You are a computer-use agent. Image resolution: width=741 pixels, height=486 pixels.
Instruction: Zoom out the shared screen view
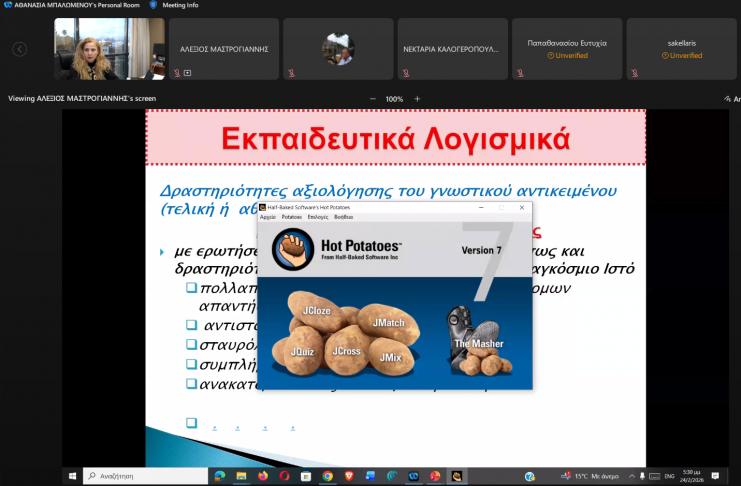coord(373,99)
